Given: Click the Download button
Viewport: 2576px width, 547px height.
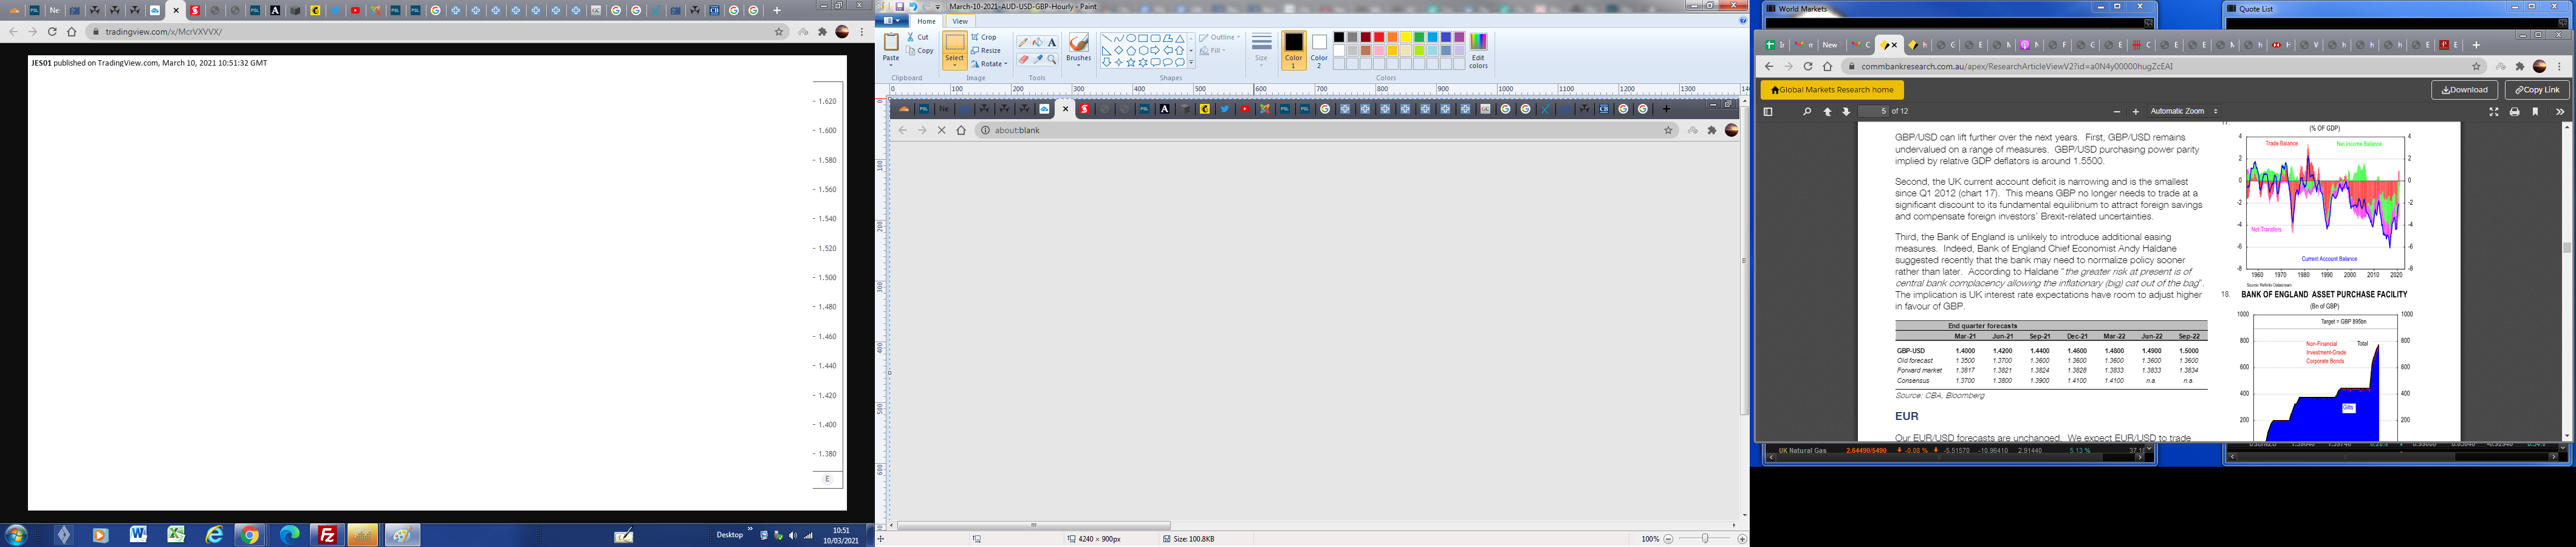Looking at the screenshot, I should point(2464,90).
